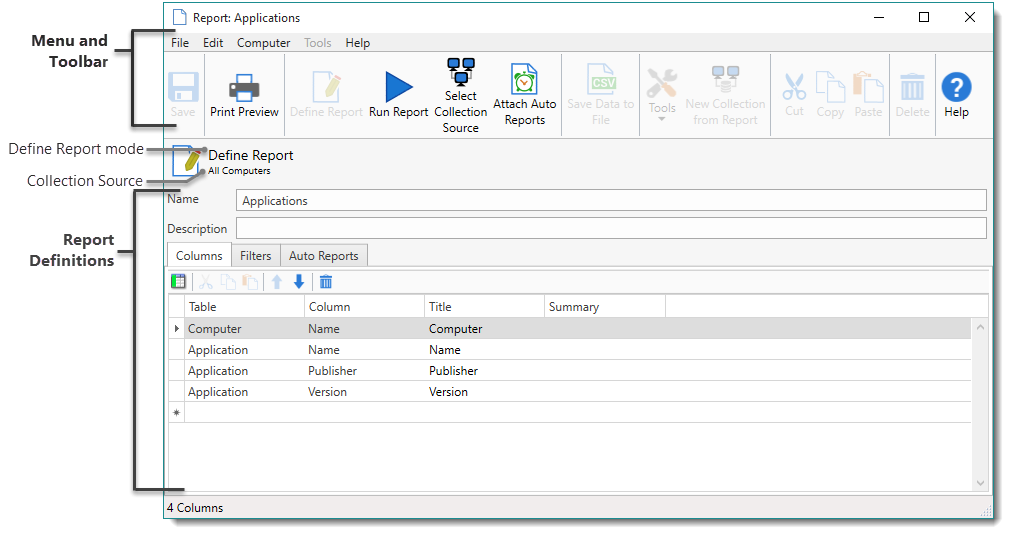The height and width of the screenshot is (533, 1009).
Task: Move selected column down with blue arrow
Action: pos(298,282)
